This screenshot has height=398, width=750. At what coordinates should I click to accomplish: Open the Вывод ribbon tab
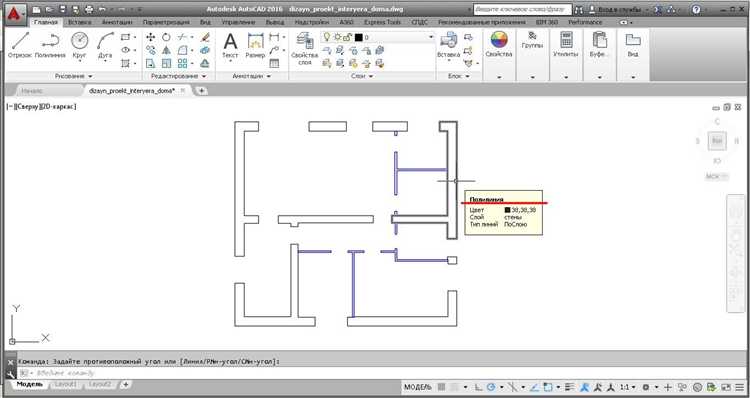point(275,22)
